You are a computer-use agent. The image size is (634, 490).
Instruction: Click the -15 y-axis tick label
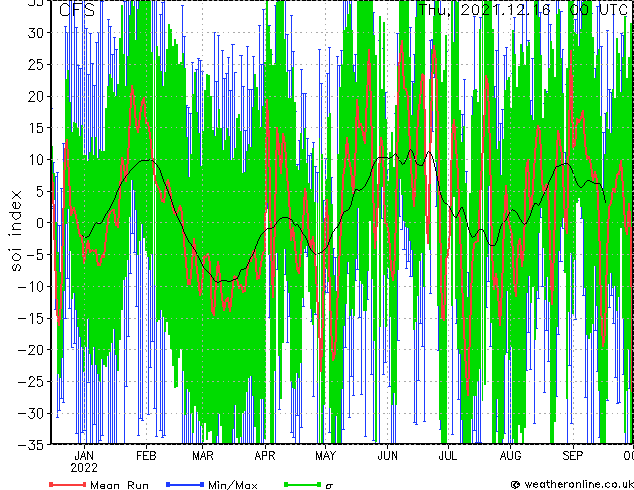(31, 318)
